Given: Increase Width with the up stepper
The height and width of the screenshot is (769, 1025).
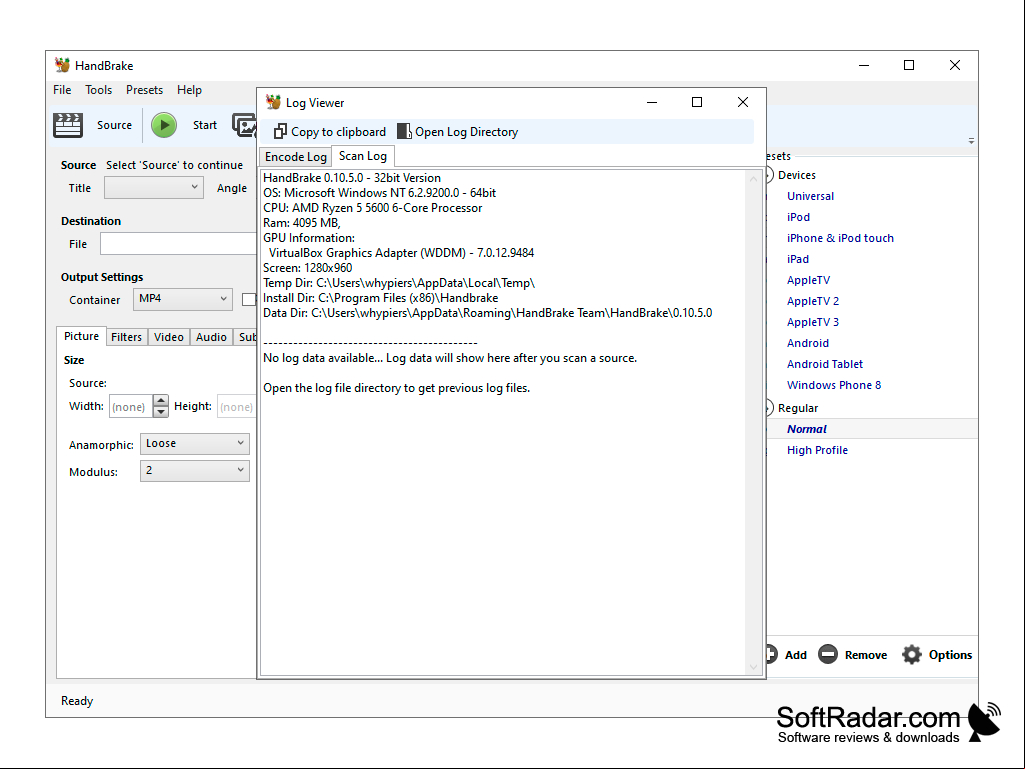Looking at the screenshot, I should coord(161,400).
